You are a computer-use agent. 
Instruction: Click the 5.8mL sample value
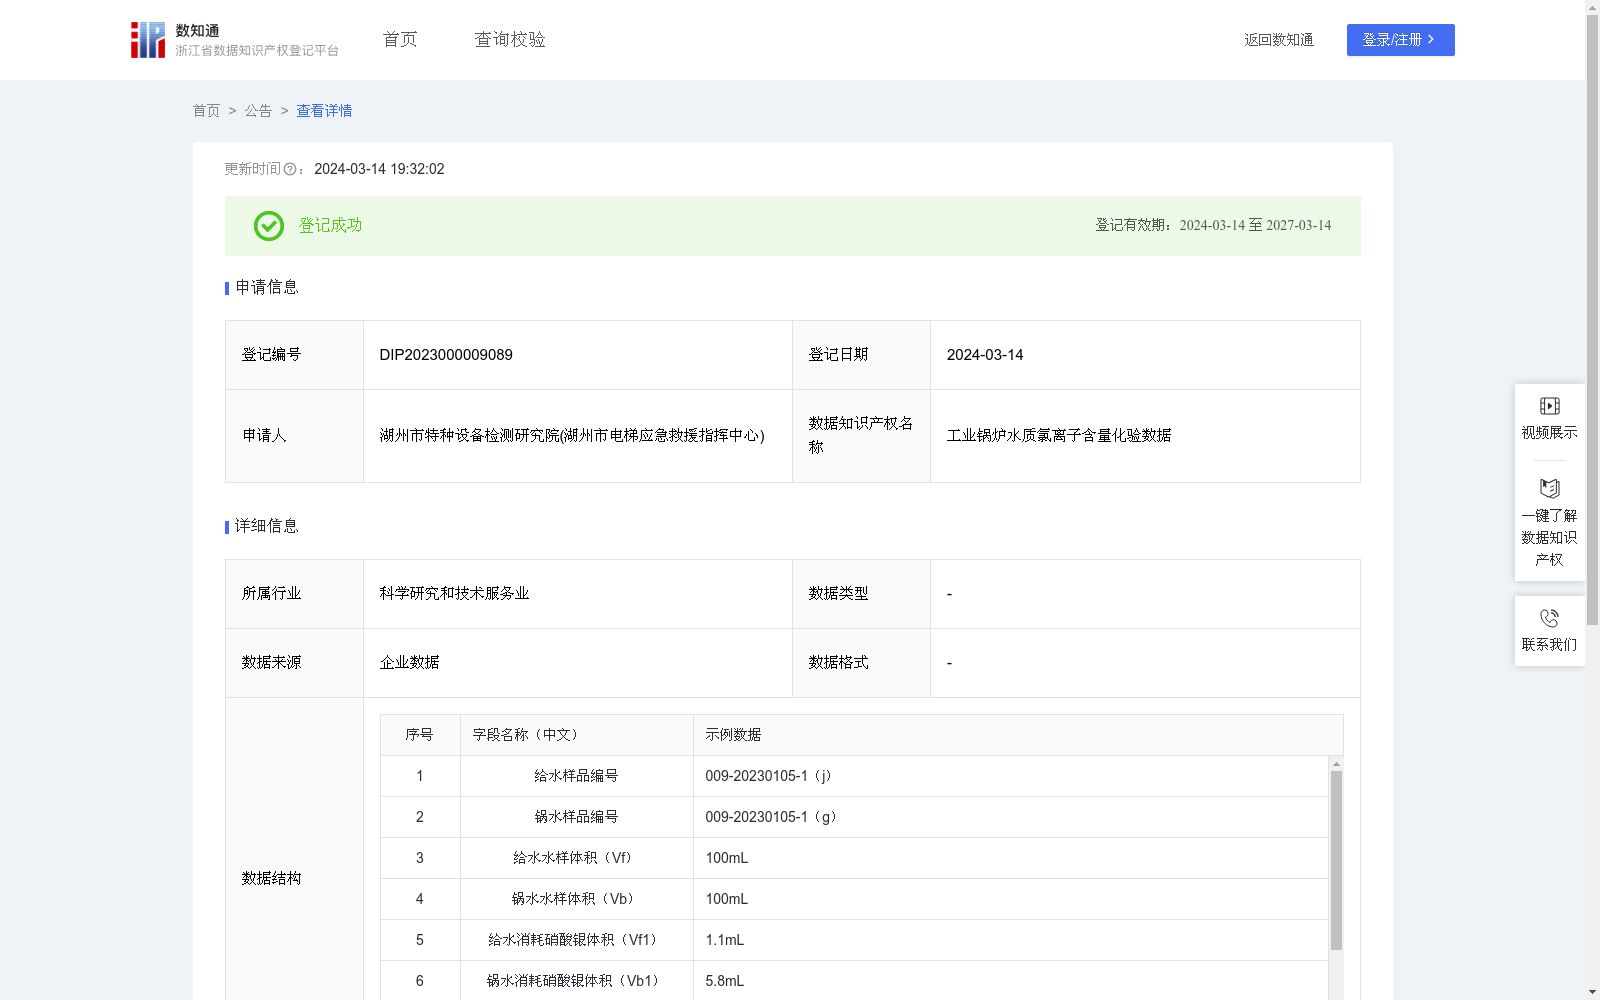[725, 981]
